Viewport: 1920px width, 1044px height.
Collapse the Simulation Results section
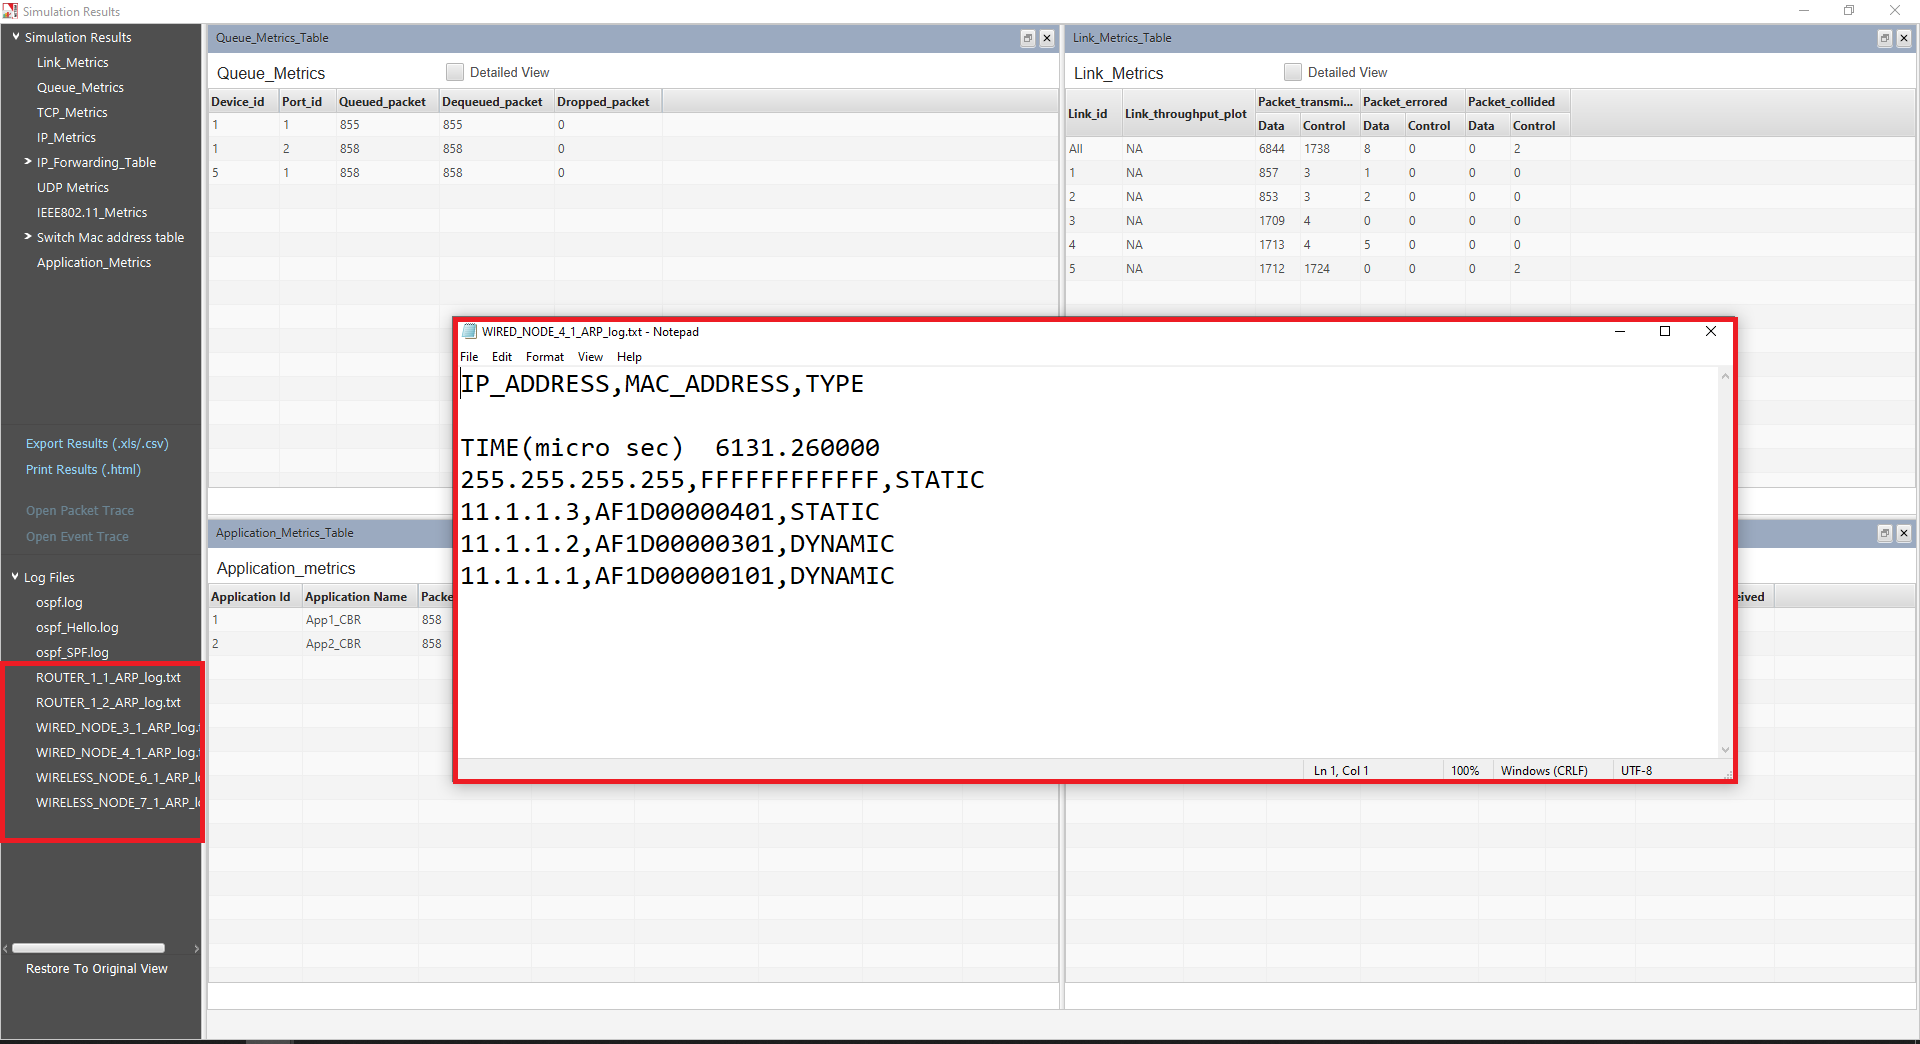(x=15, y=37)
